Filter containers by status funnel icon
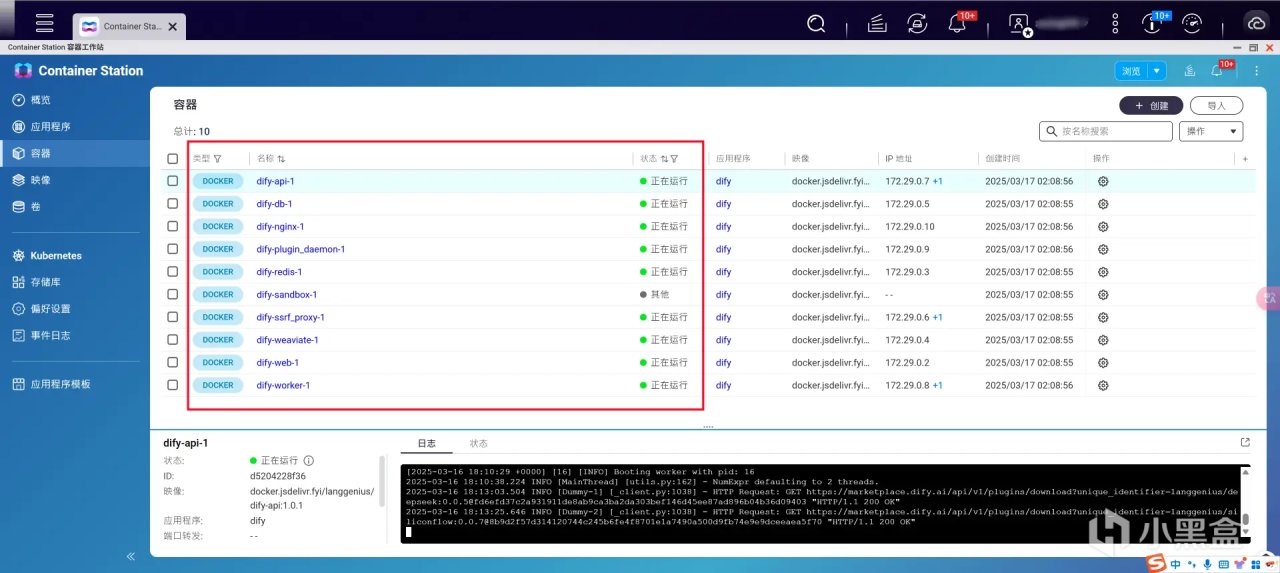Viewport: 1280px width, 573px height. click(674, 159)
